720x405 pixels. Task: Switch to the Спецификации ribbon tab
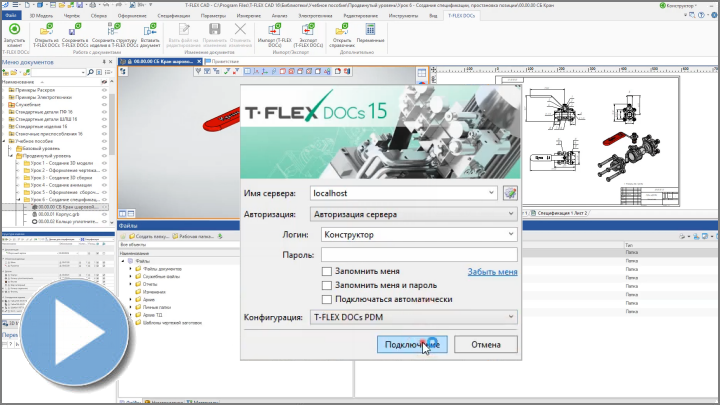174,16
